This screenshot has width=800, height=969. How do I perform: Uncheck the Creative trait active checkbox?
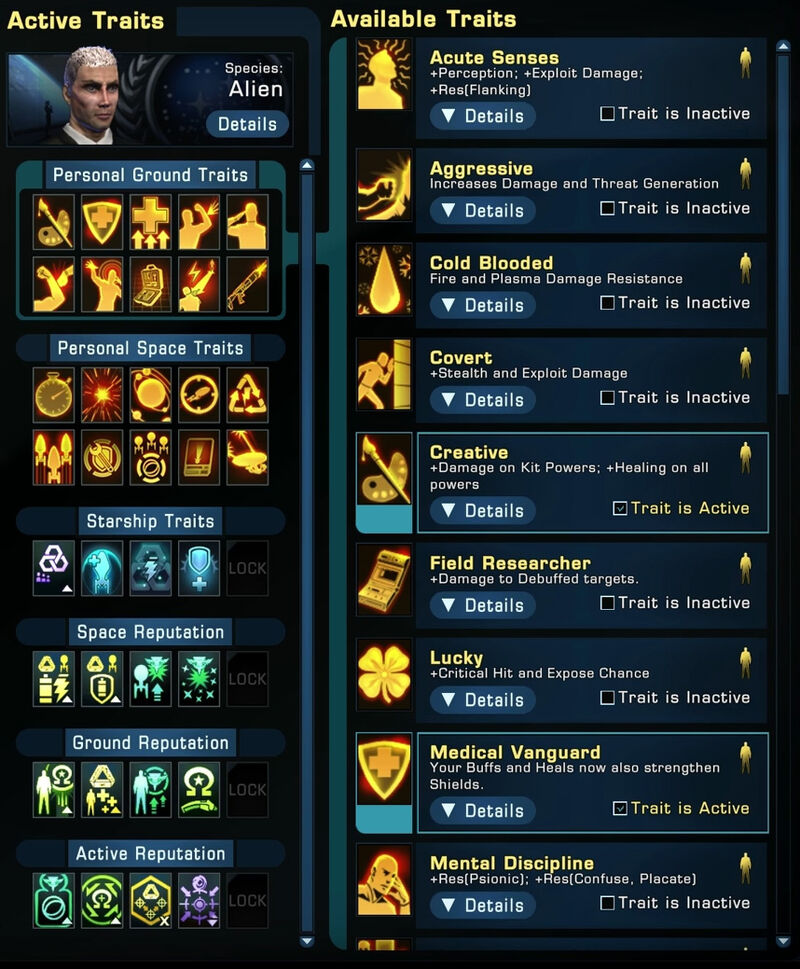(620, 508)
